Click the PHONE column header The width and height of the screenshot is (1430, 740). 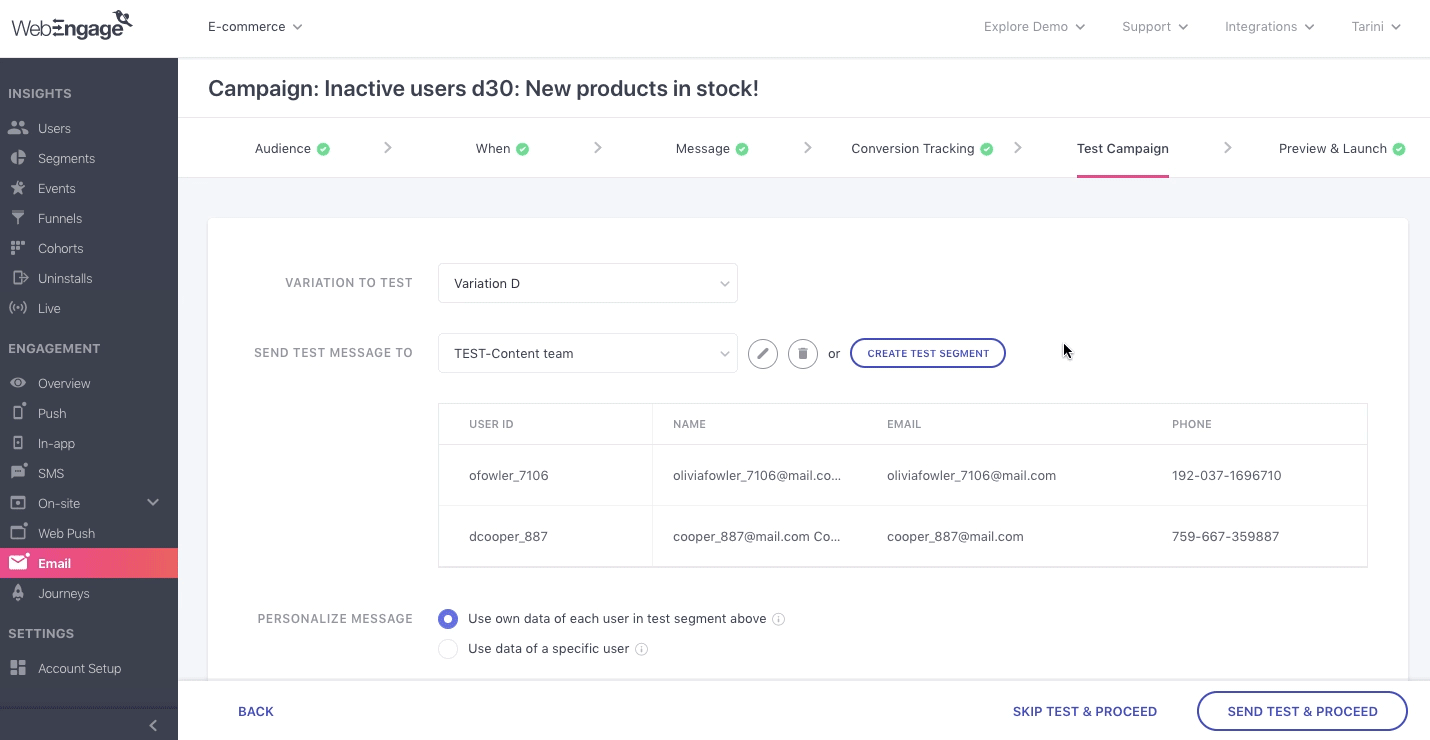pyautogui.click(x=1191, y=424)
